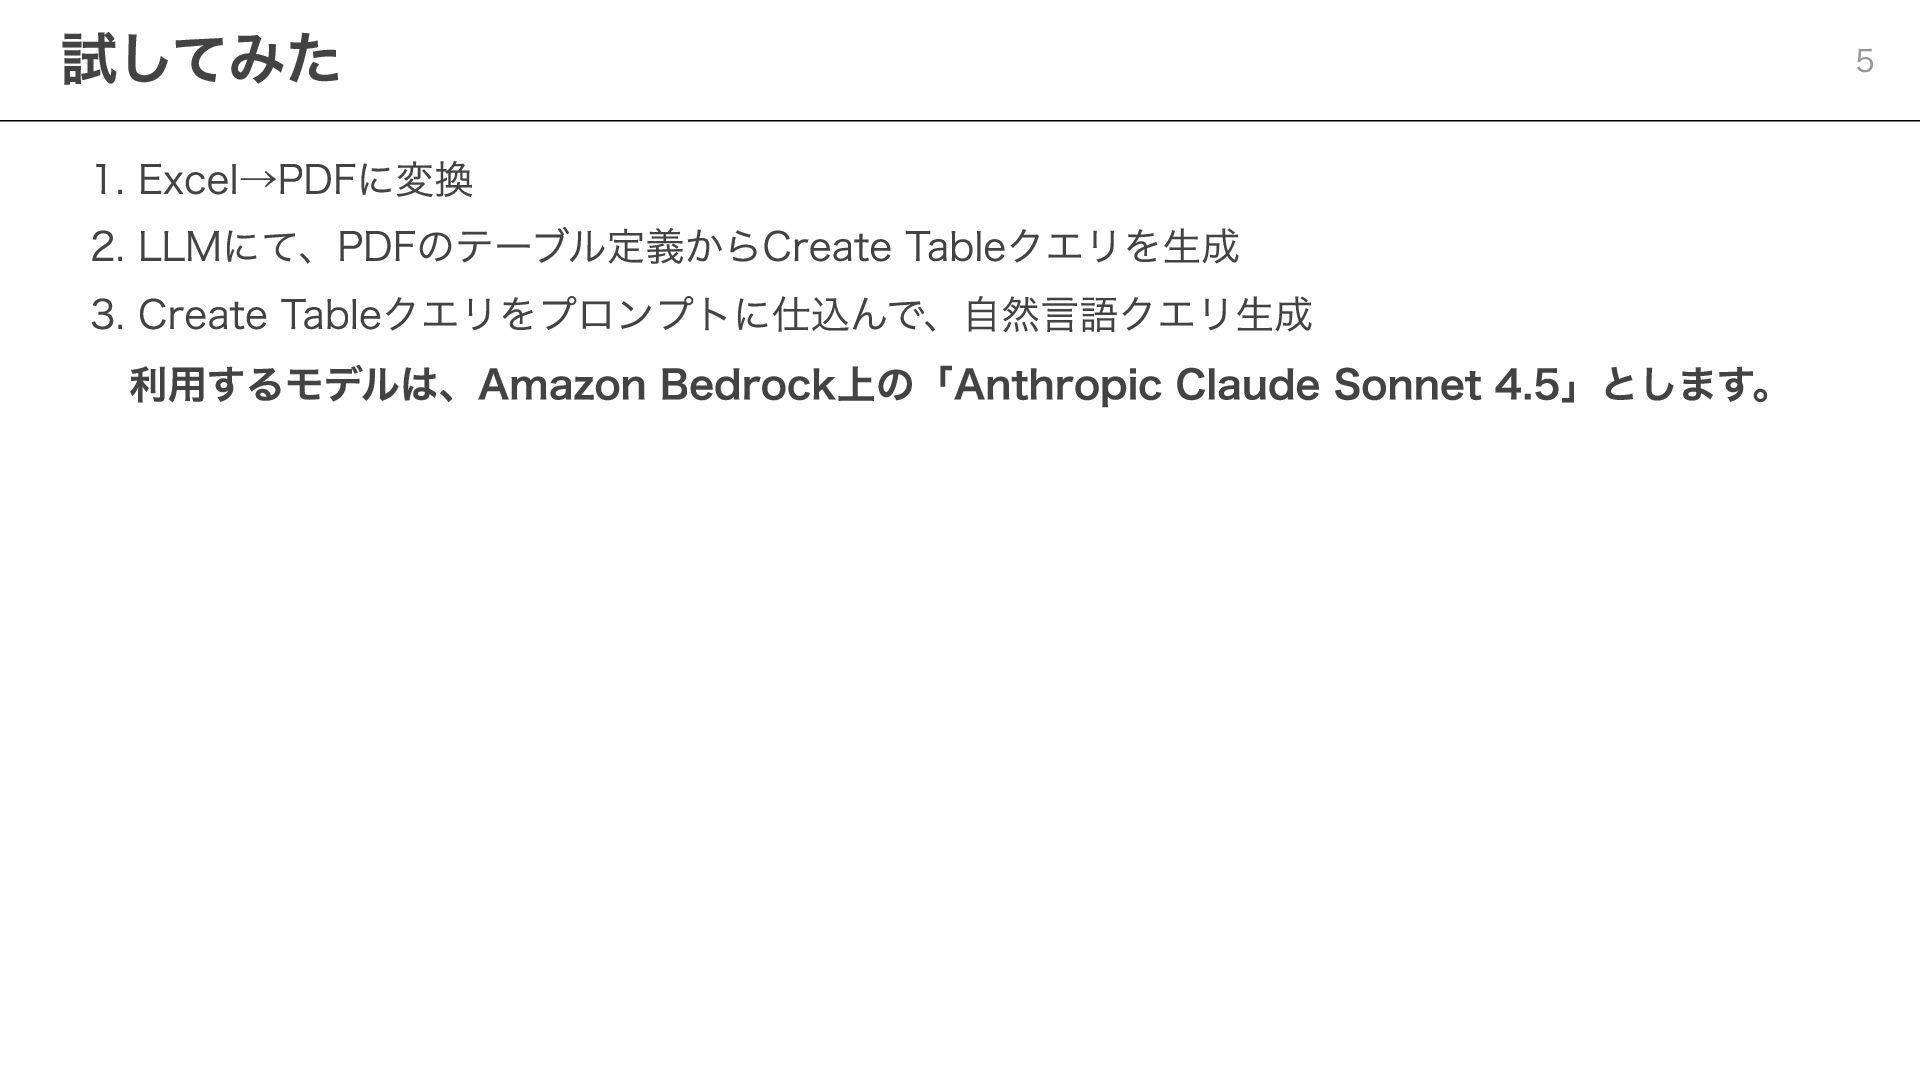The width and height of the screenshot is (1920, 1080).
Task: Click the slide title 試してみた
Action: (x=201, y=59)
